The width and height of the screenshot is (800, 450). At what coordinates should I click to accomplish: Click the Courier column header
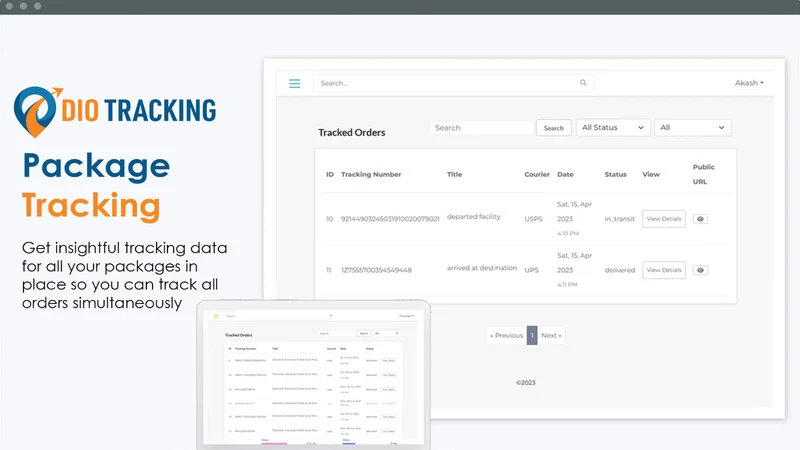coord(537,174)
